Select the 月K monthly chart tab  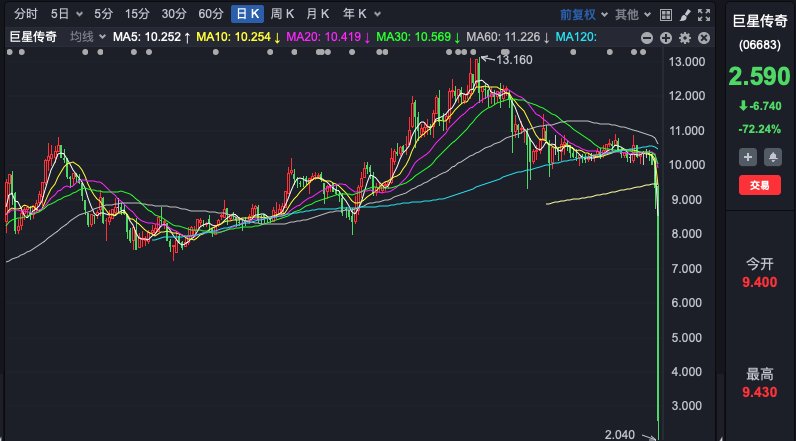[x=318, y=14]
